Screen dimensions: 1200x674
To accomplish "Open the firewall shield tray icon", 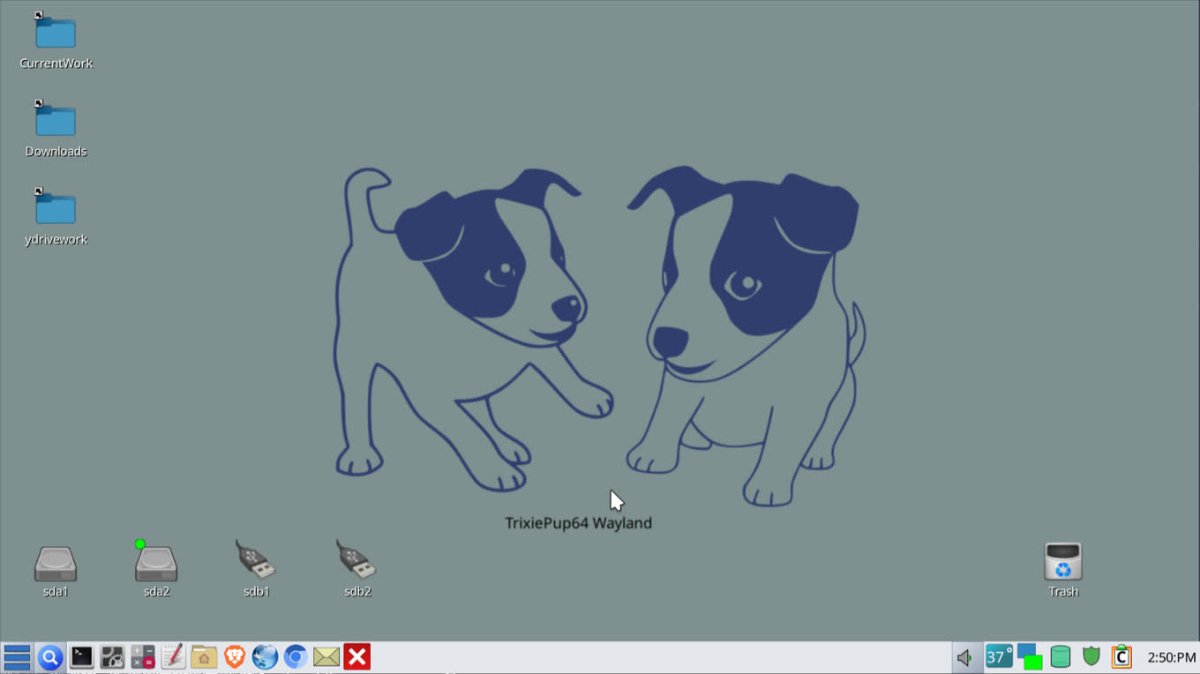I will point(1092,657).
